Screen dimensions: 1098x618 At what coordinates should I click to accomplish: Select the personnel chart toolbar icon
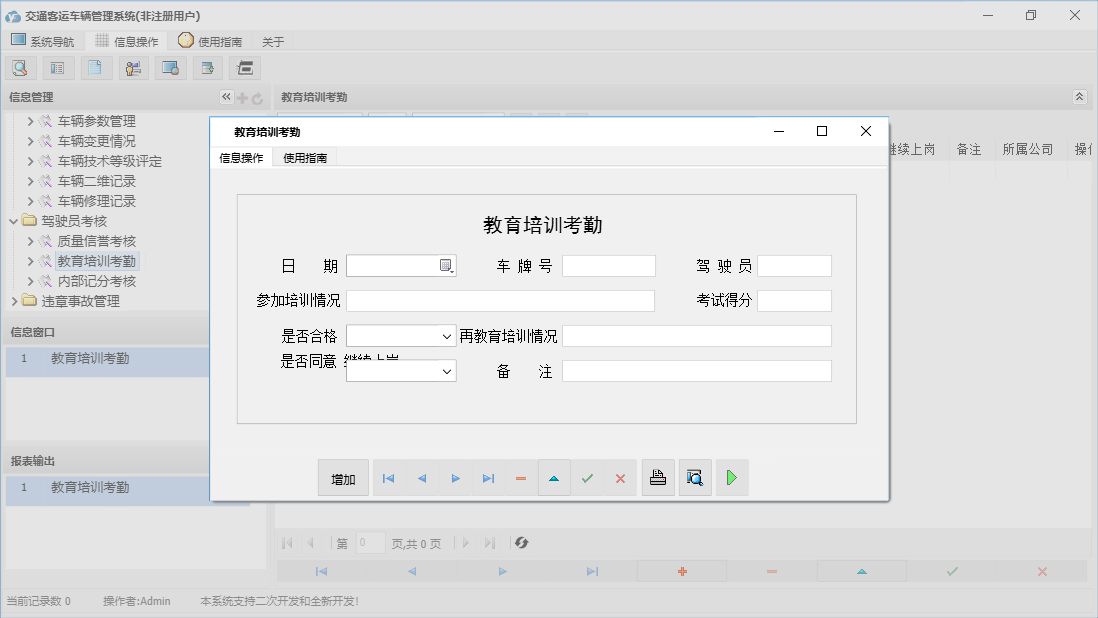tap(133, 67)
